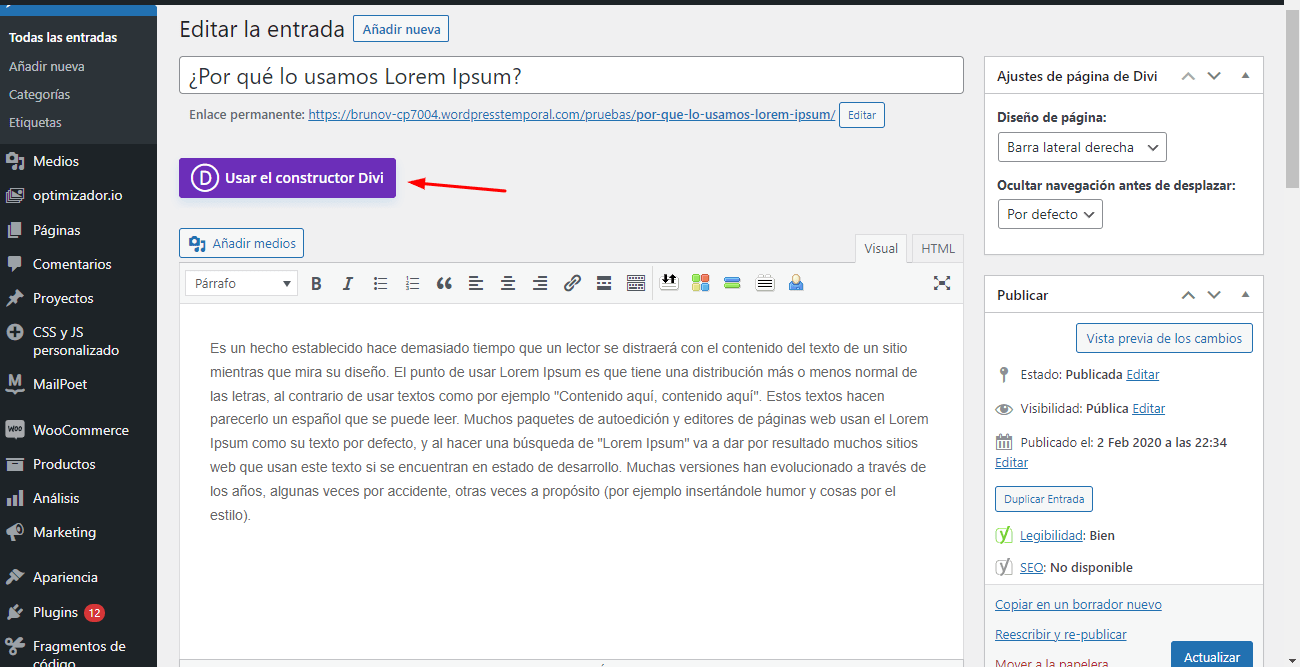Open CSS y JS personalizado menu

78,341
